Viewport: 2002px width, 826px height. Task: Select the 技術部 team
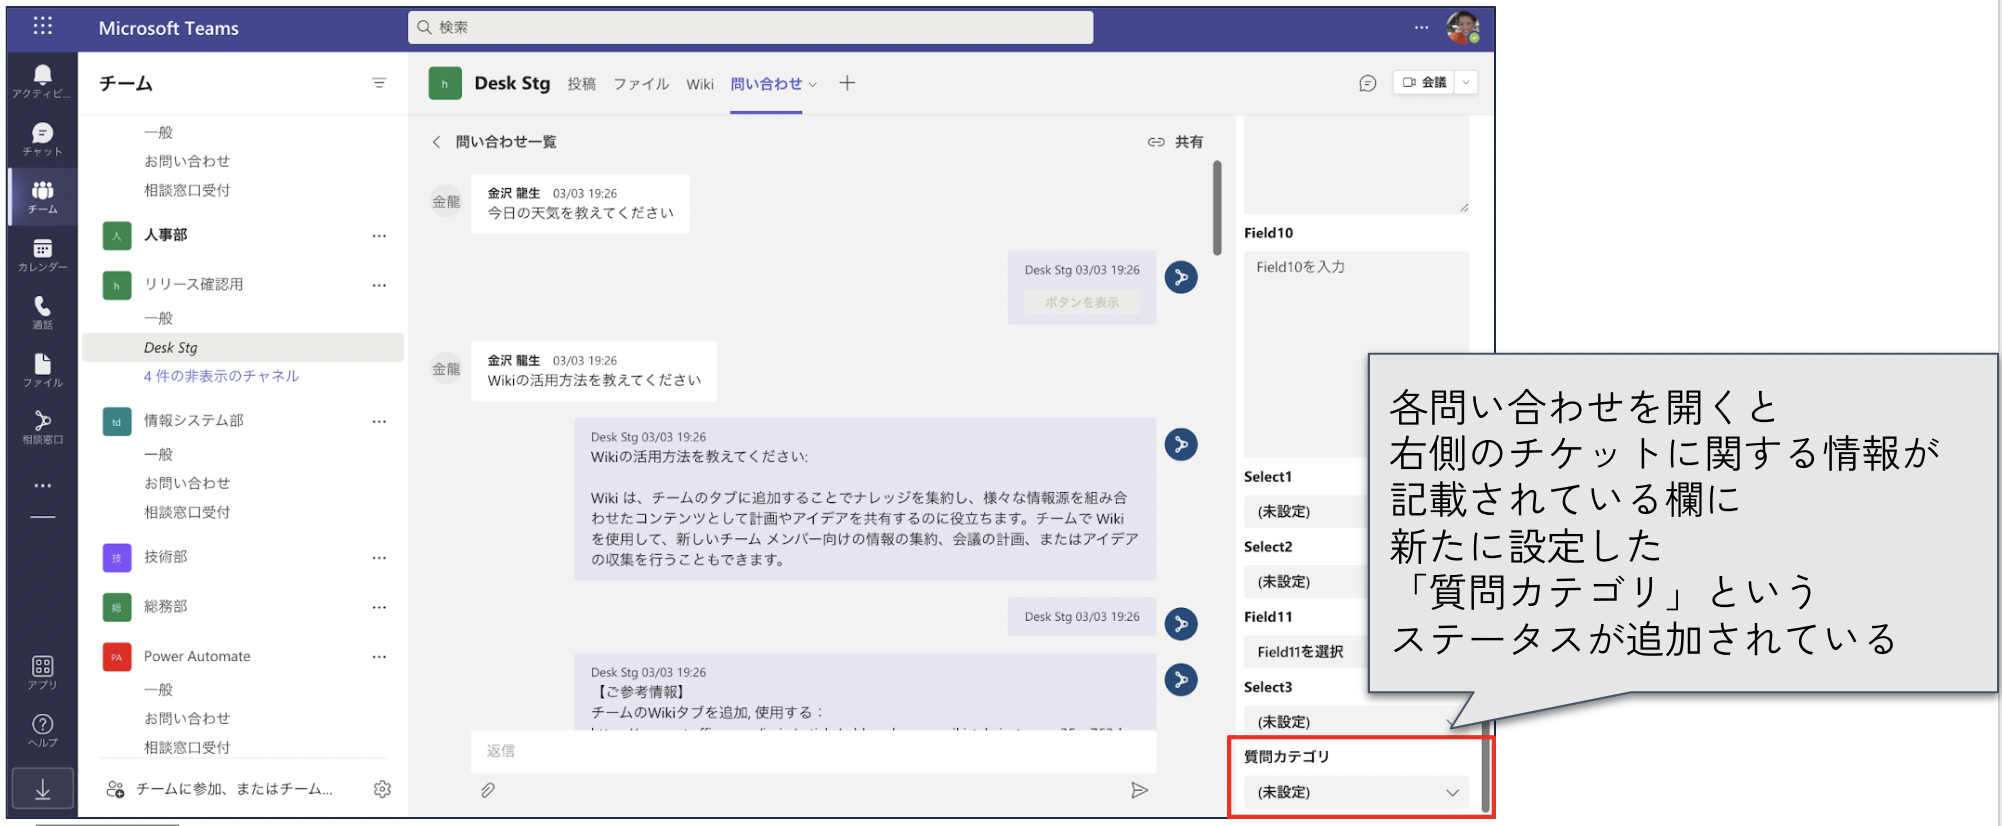click(x=165, y=557)
